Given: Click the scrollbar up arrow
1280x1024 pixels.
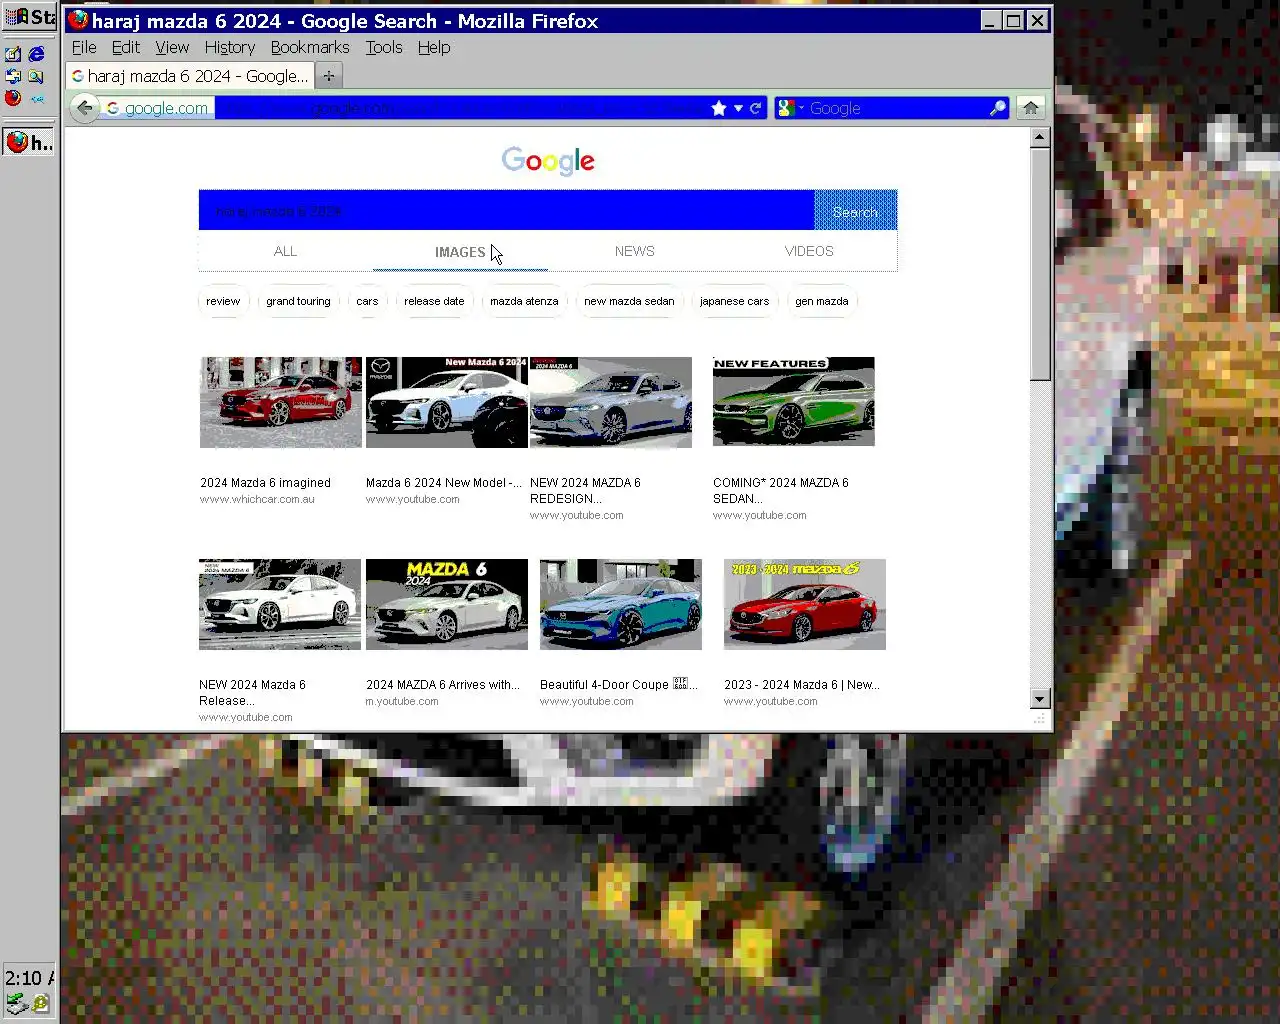Looking at the screenshot, I should coord(1040,138).
